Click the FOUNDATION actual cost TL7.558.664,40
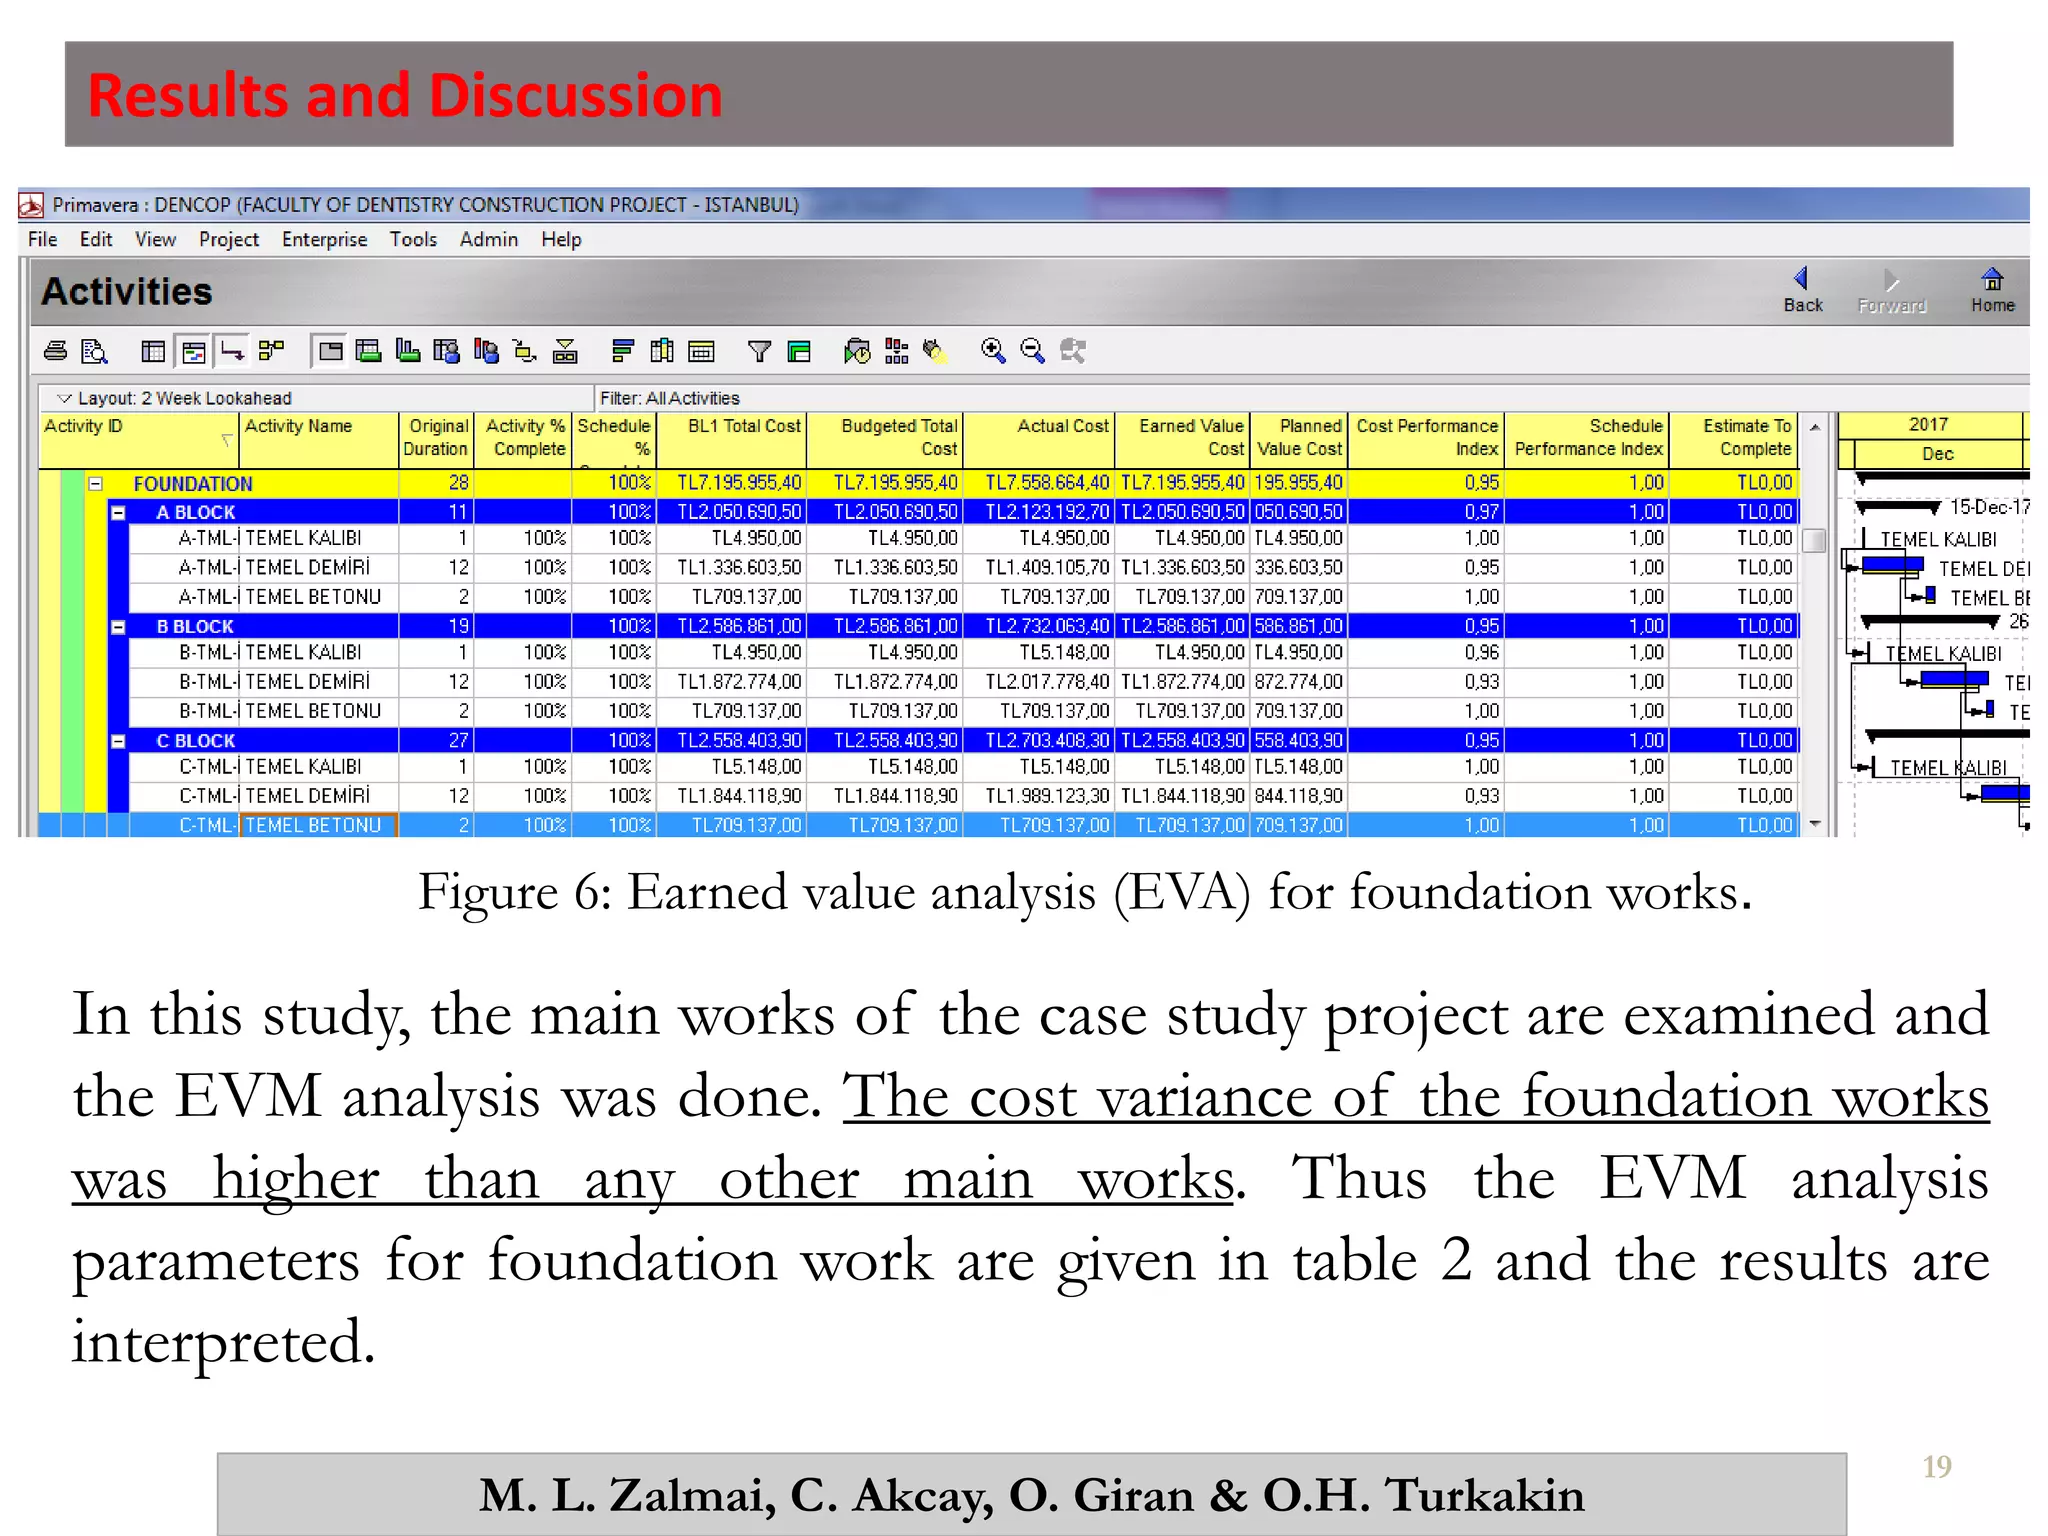This screenshot has height=1536, width=2048. point(1047,483)
